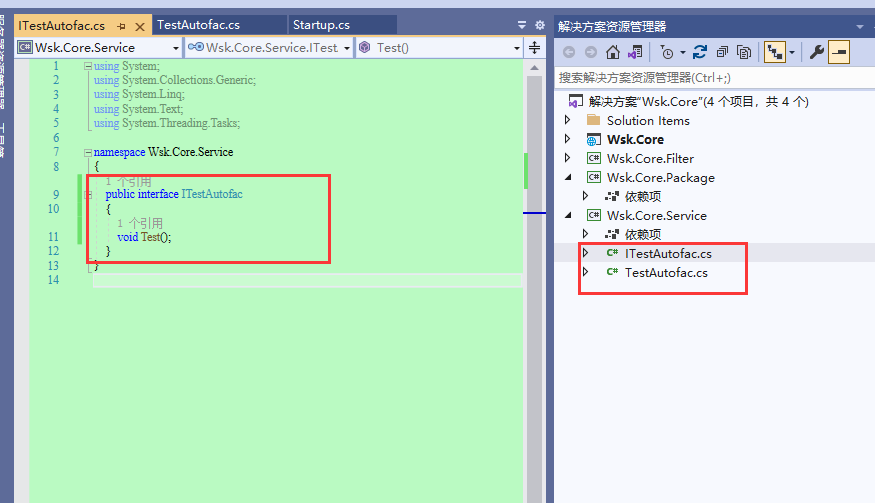Screen dimensions: 875x503
Task: Expand the Wsk.Core.Filter project
Action: pyautogui.click(x=568, y=158)
